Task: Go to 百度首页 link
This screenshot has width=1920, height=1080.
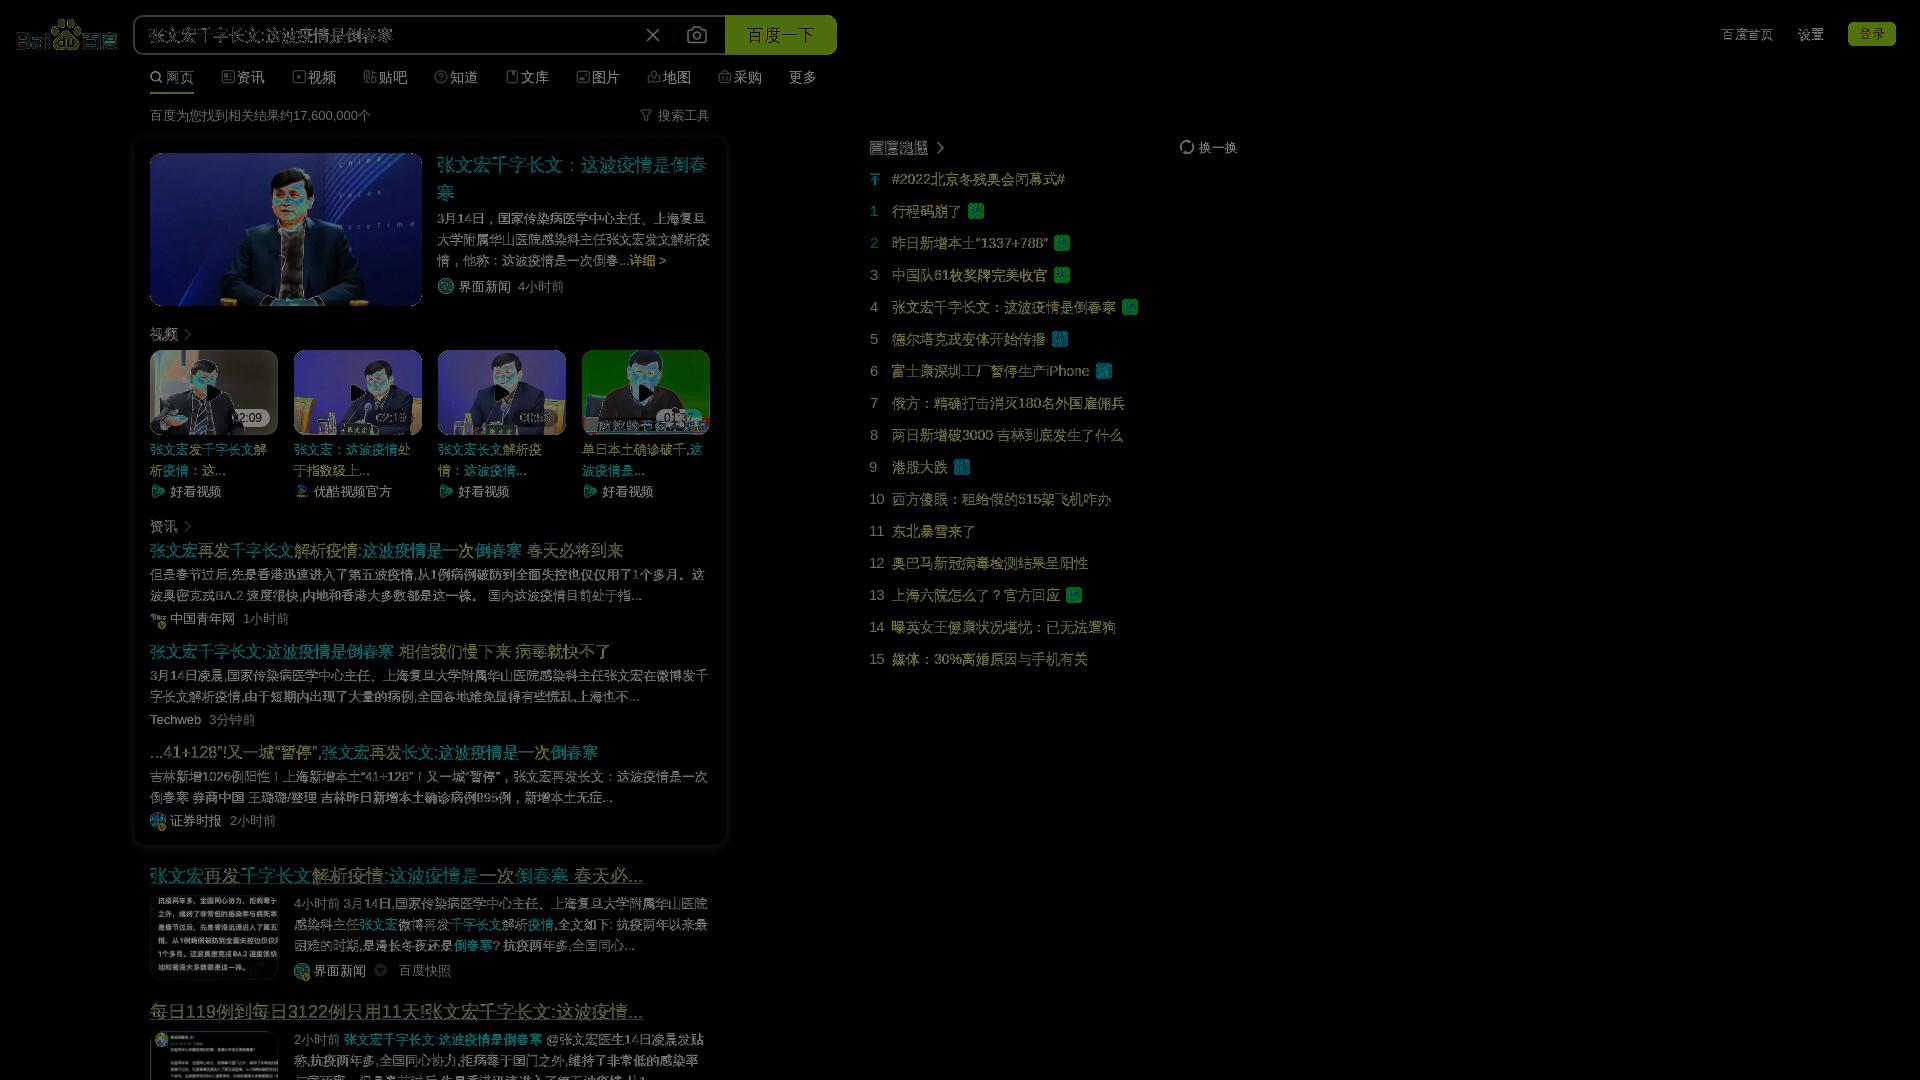Action: tap(1747, 34)
